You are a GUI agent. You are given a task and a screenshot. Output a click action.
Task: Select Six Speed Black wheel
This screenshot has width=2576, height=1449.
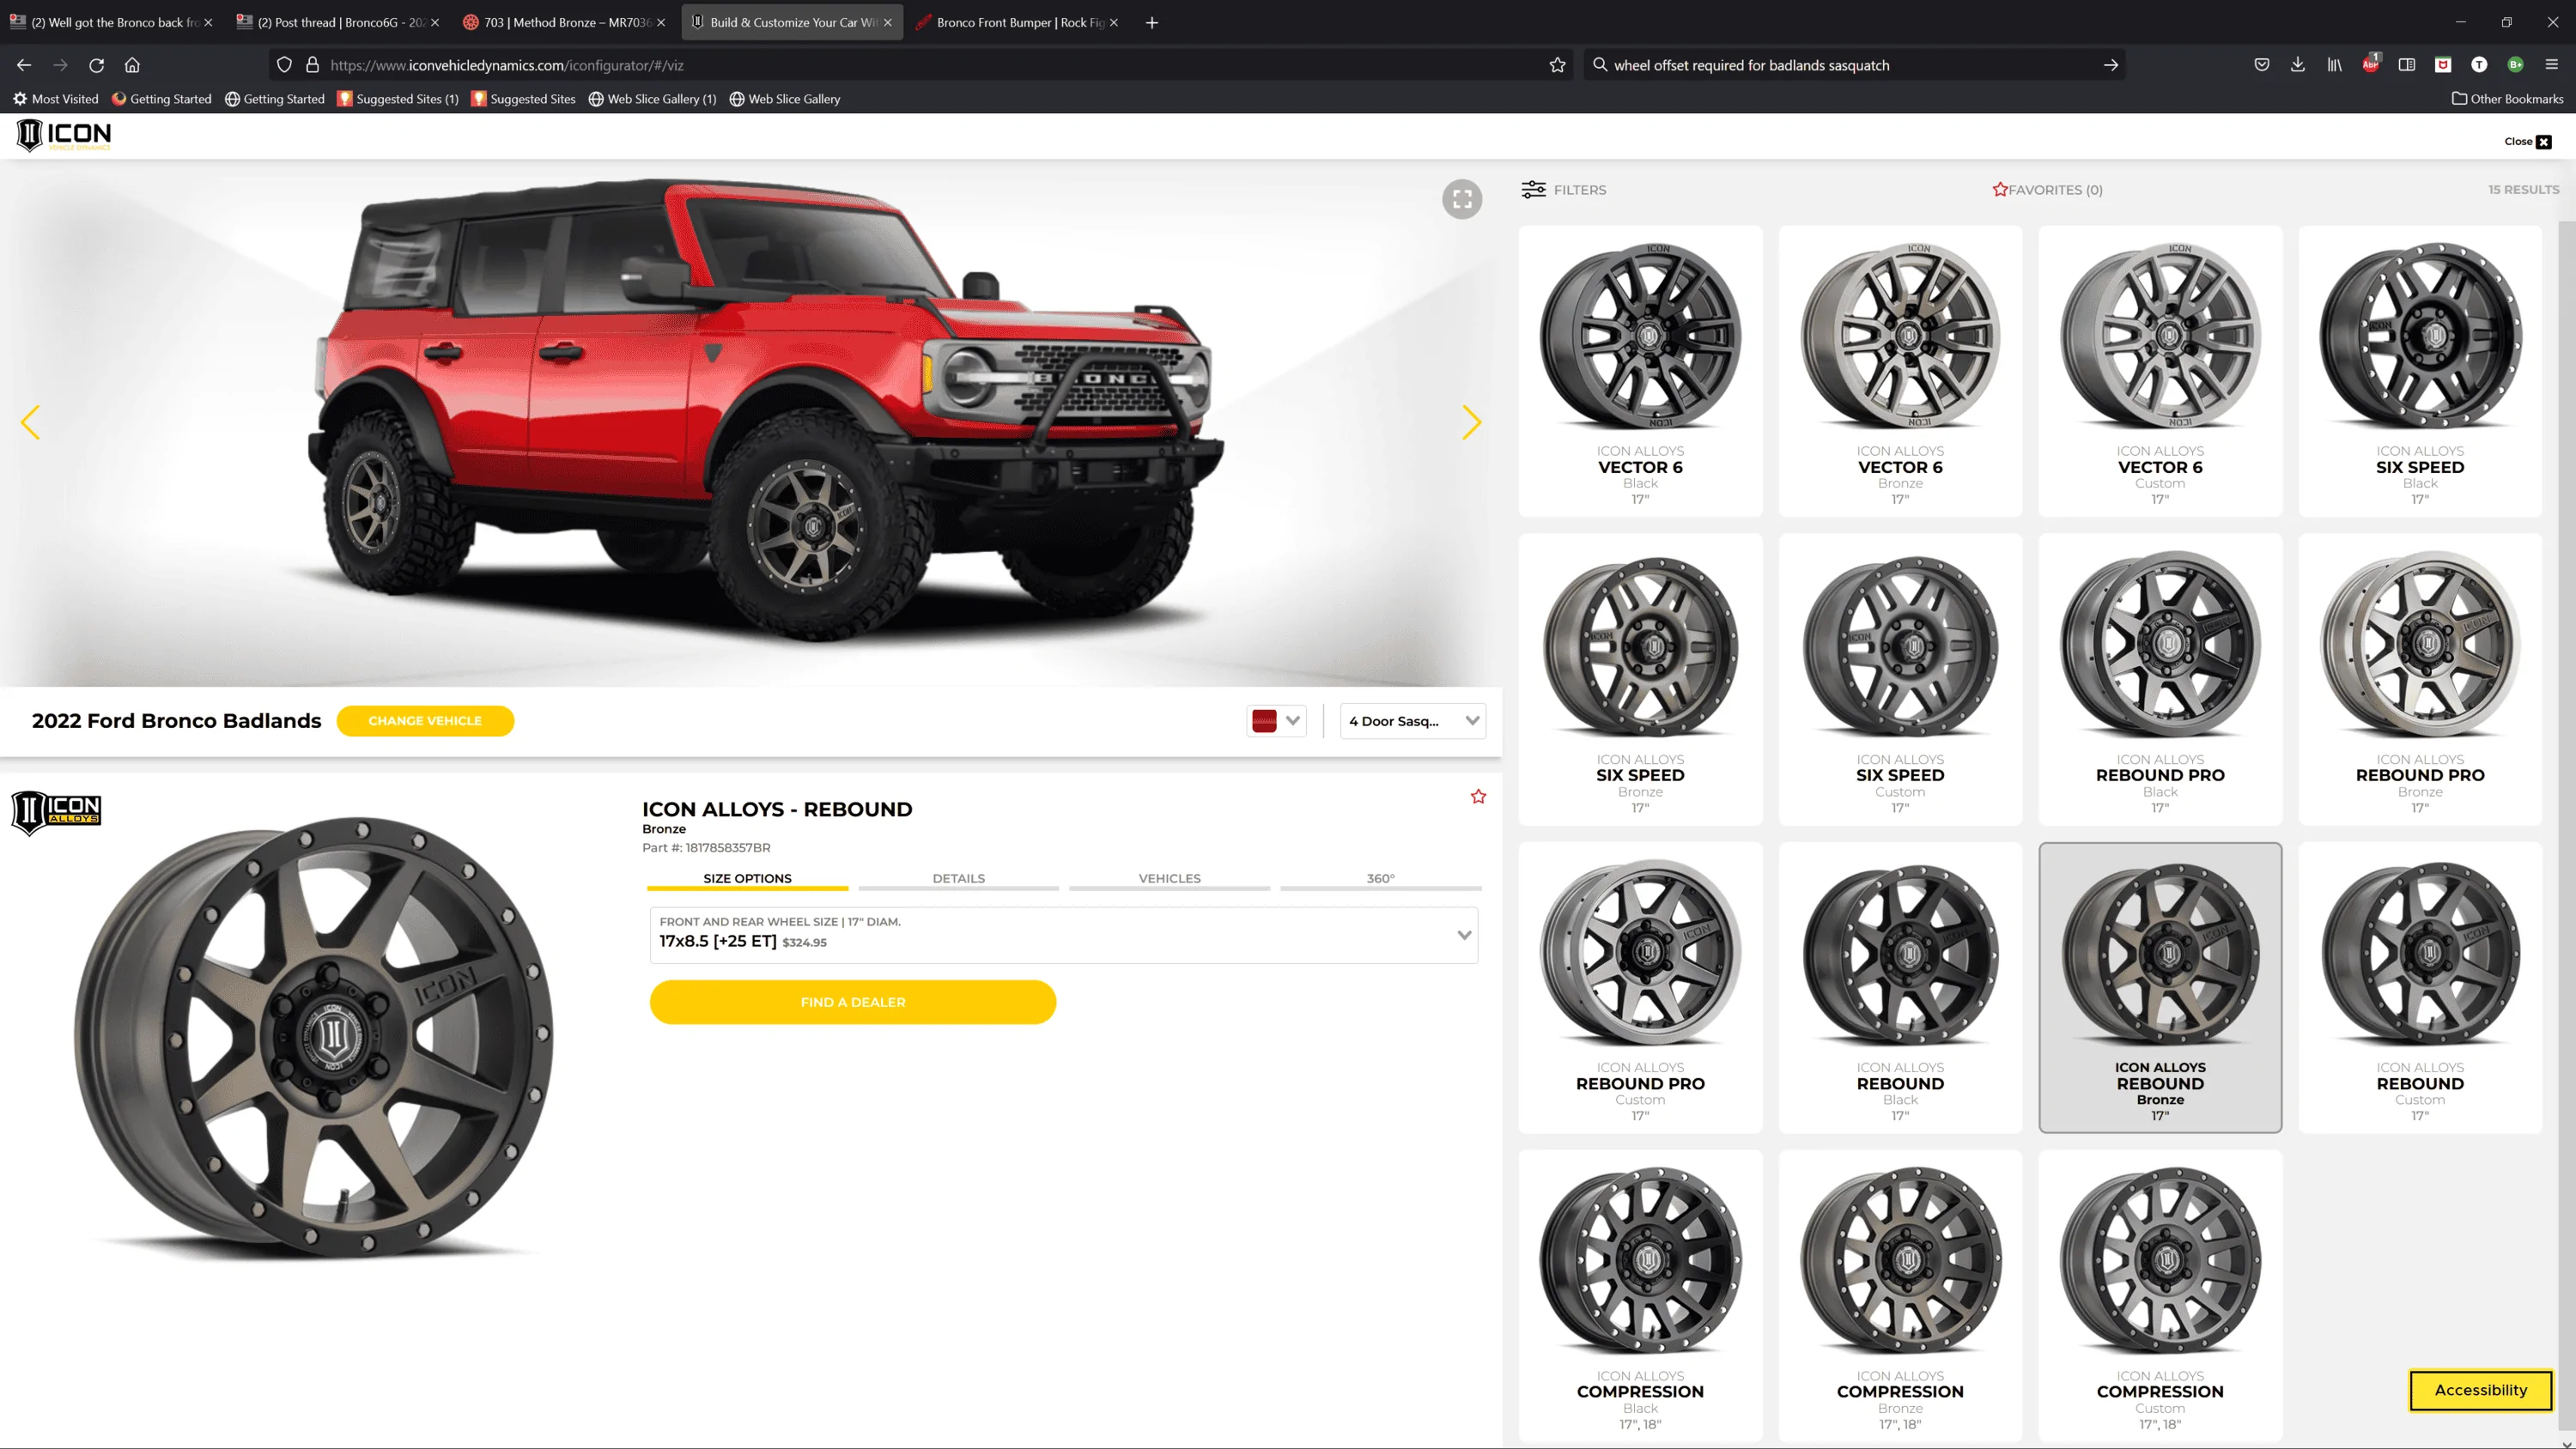[2420, 371]
